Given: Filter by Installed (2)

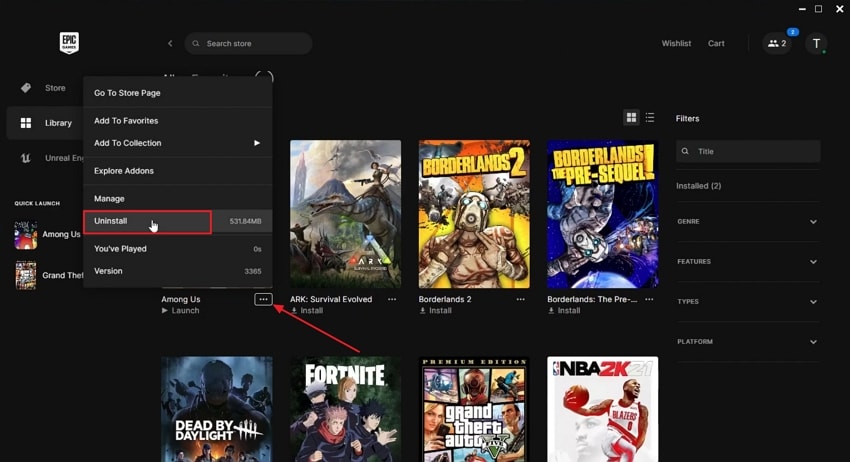Looking at the screenshot, I should click(698, 186).
